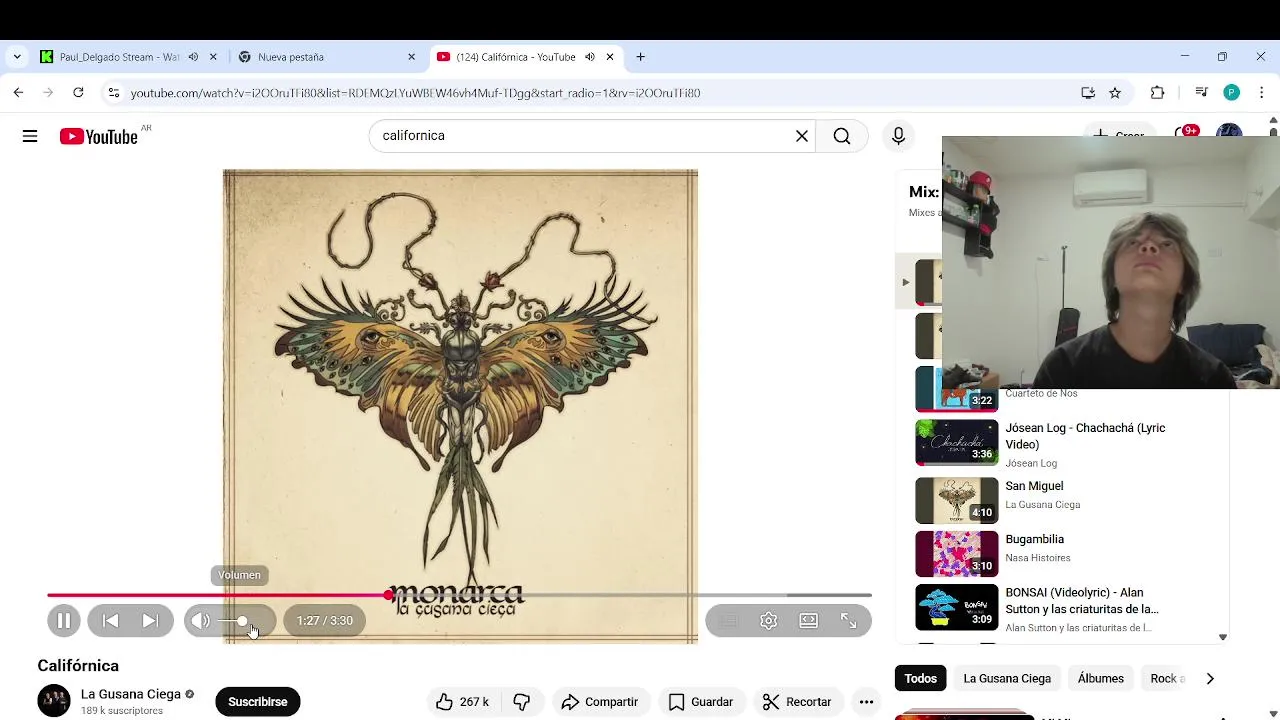Dislike the video
Image resolution: width=1280 pixels, height=720 pixels.
point(522,702)
